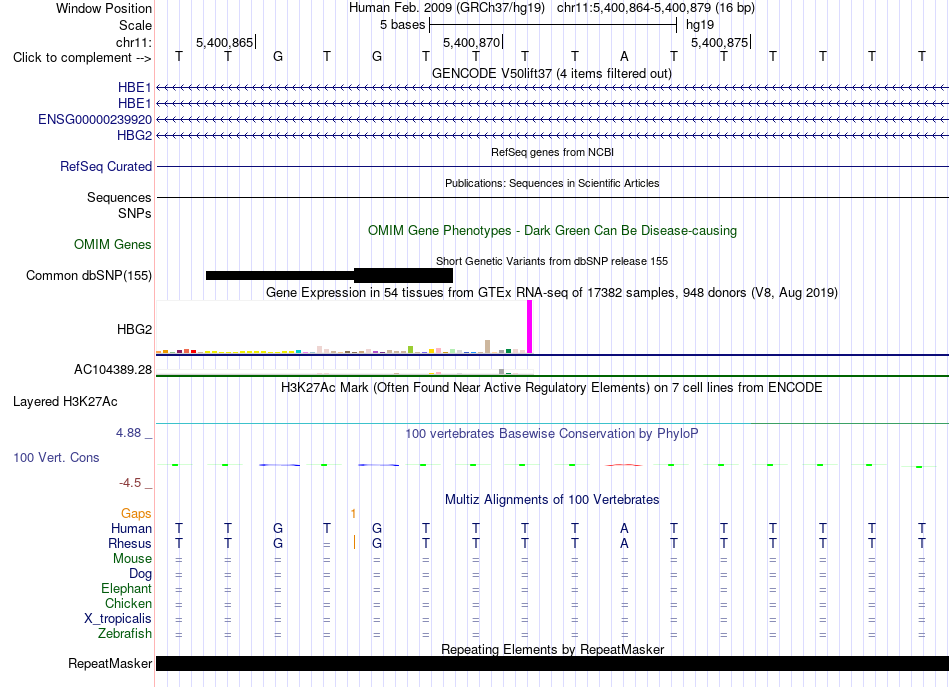
Task: Click the ENSG00000239920 transcript label
Action: click(x=95, y=119)
